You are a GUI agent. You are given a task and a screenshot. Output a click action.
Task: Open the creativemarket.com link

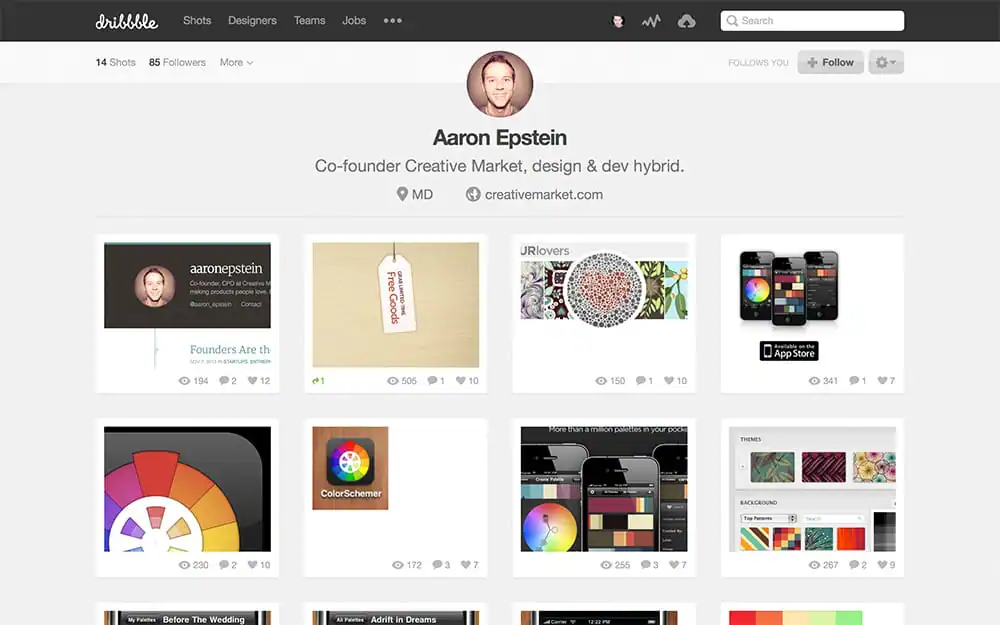coord(543,195)
